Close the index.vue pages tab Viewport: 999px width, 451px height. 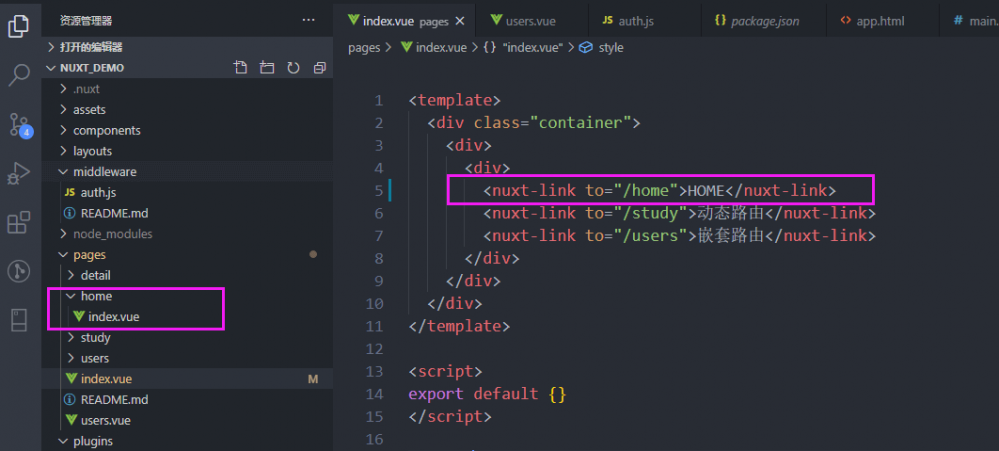point(460,21)
